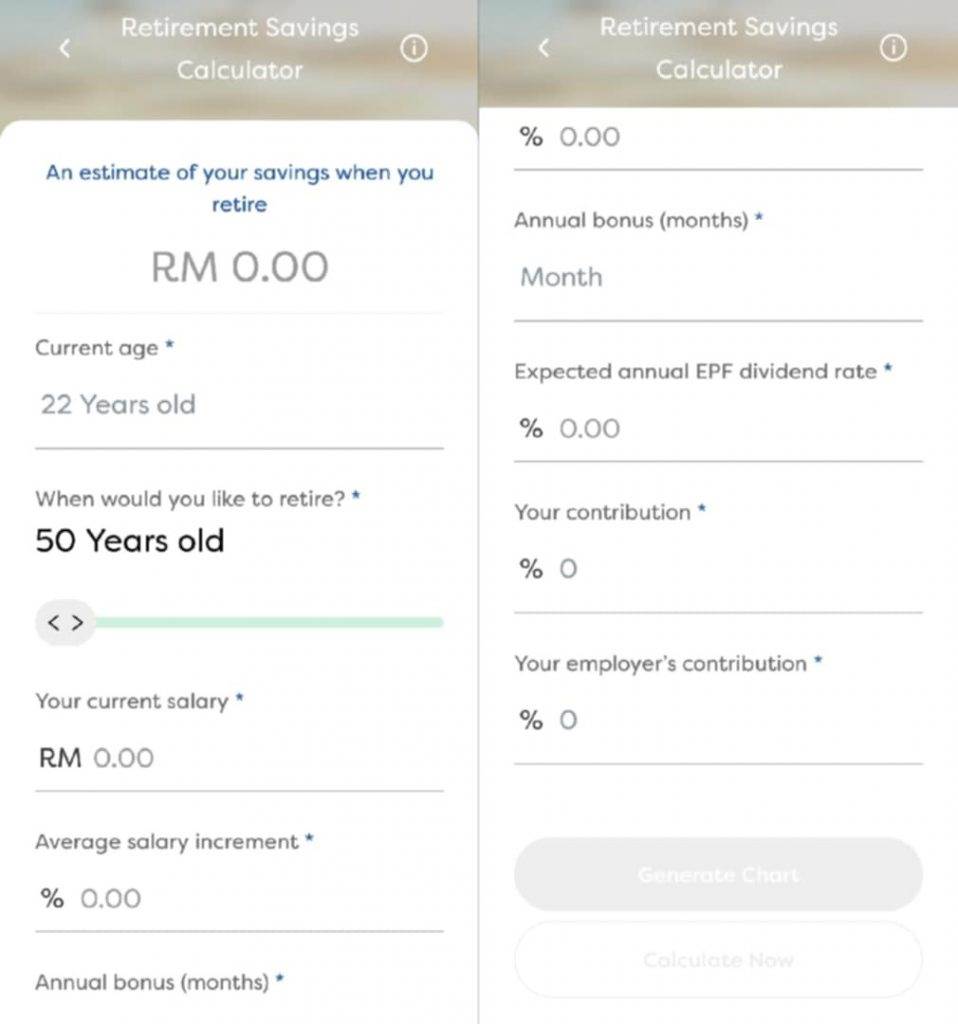
Task: Click top percentage field on right screen
Action: click(x=718, y=138)
